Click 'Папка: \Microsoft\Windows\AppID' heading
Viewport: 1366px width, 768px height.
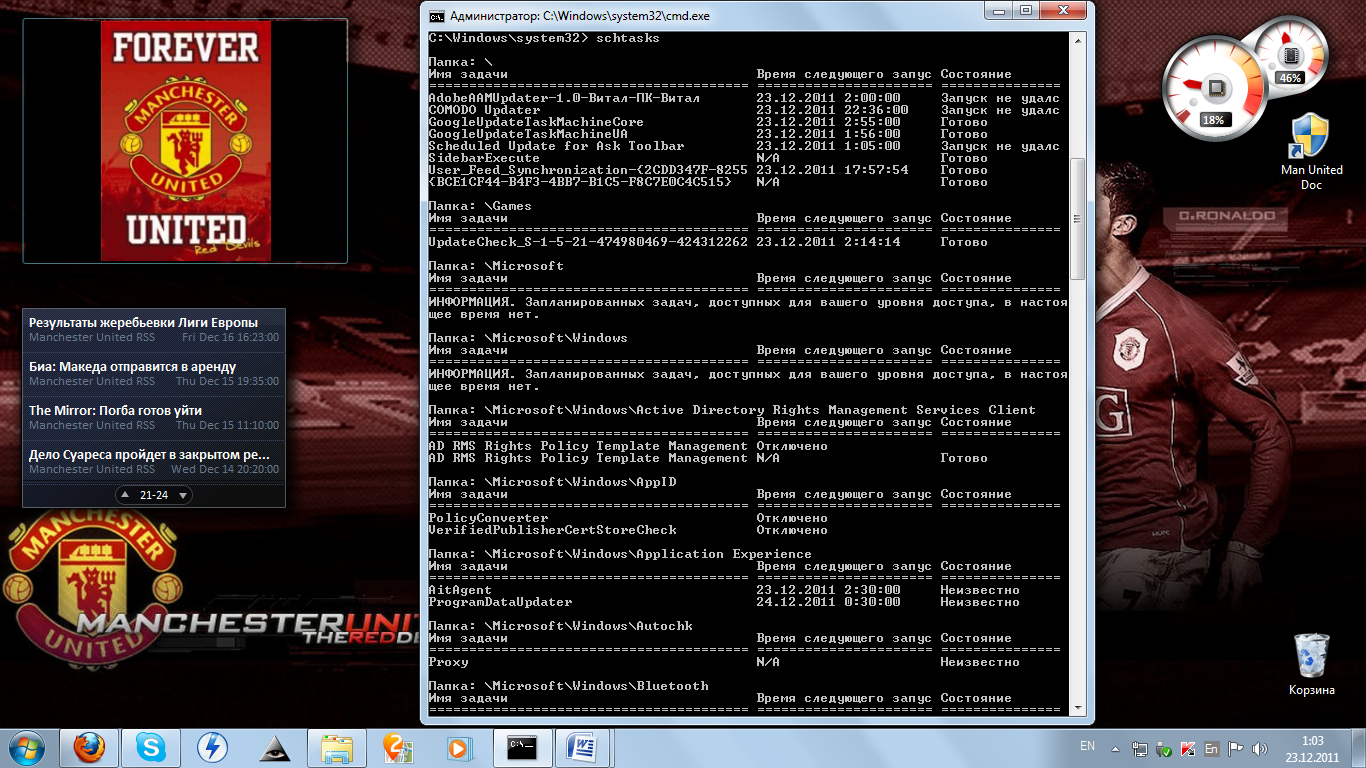click(x=552, y=482)
